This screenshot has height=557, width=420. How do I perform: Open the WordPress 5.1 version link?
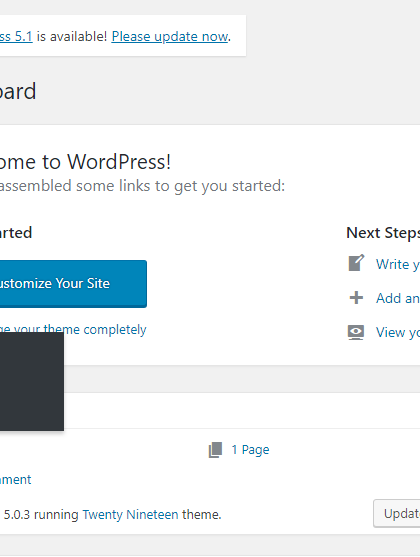tap(16, 36)
